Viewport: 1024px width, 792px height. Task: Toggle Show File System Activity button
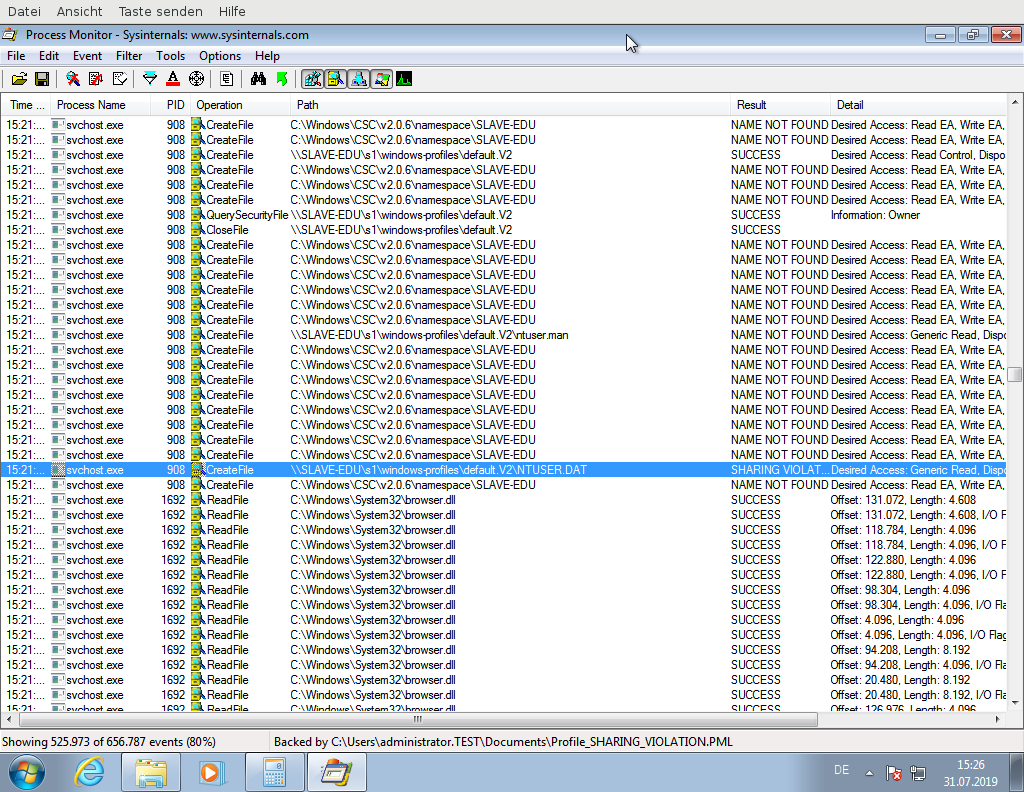335,78
